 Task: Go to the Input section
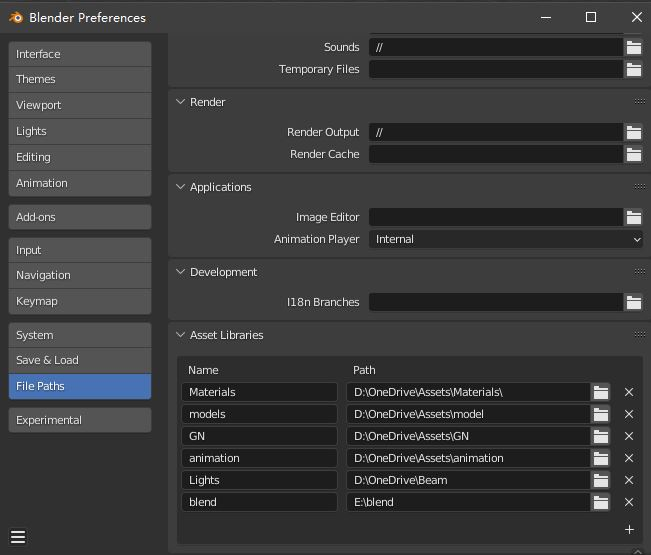pos(80,250)
